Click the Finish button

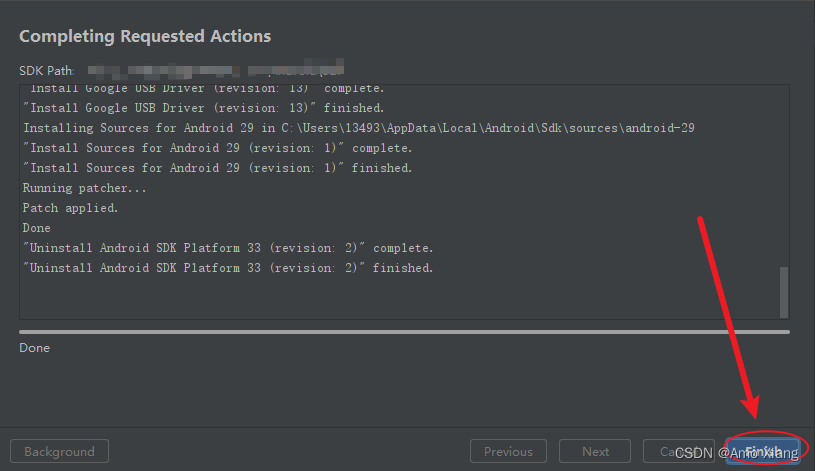[762, 451]
